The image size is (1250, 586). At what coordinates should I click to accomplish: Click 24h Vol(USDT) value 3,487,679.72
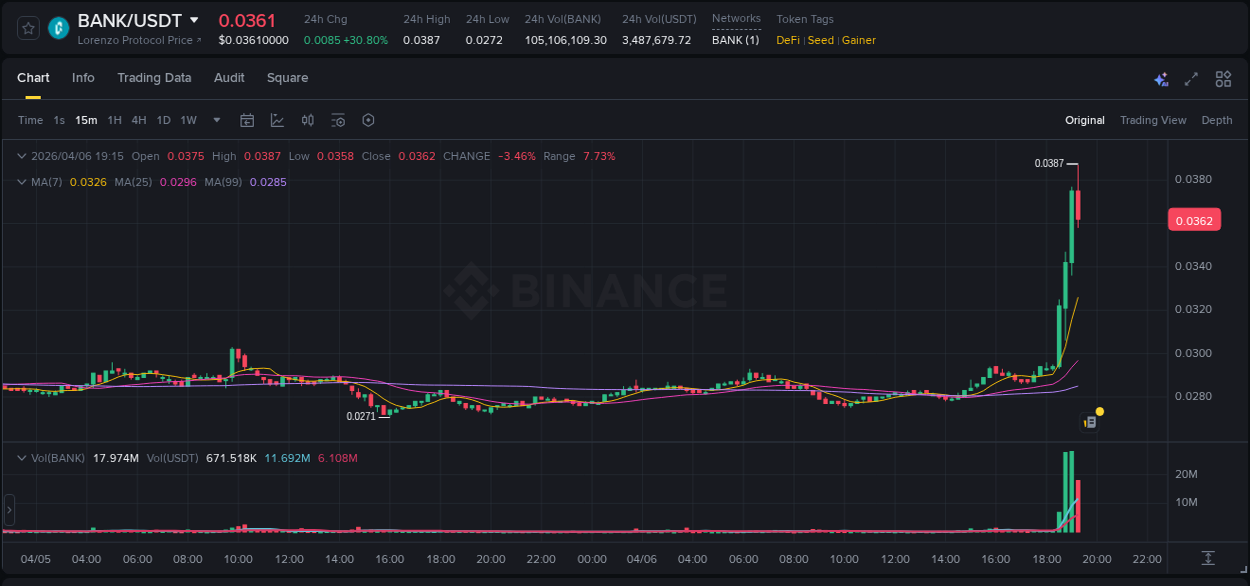coord(656,40)
